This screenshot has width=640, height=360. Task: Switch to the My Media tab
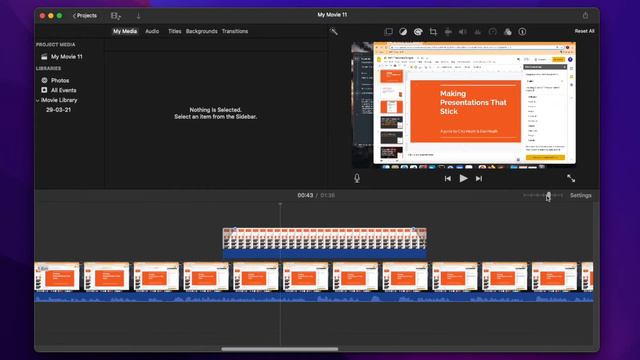(125, 31)
